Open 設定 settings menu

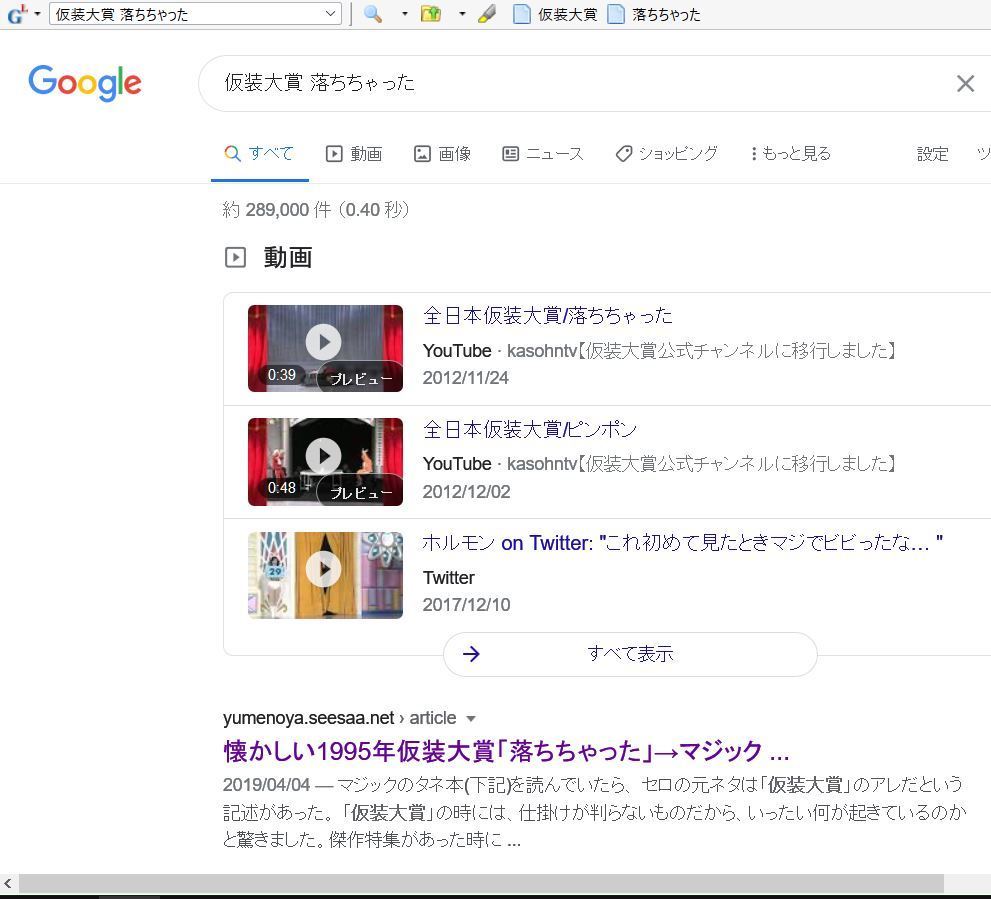[x=933, y=154]
